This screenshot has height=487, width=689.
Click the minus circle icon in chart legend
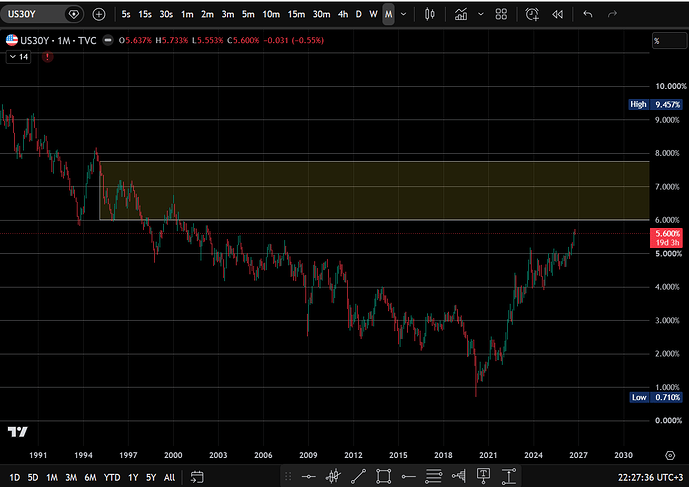[108, 40]
